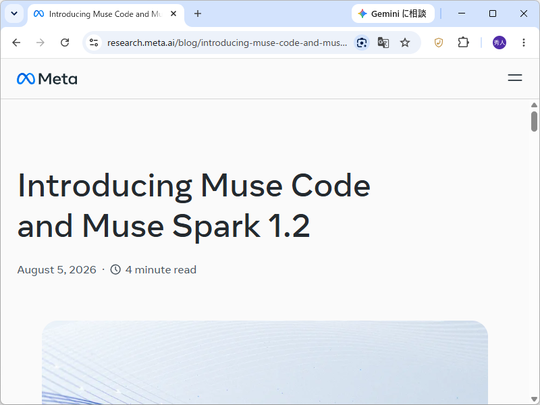The height and width of the screenshot is (405, 540).
Task: Reload the current page
Action: (65, 42)
